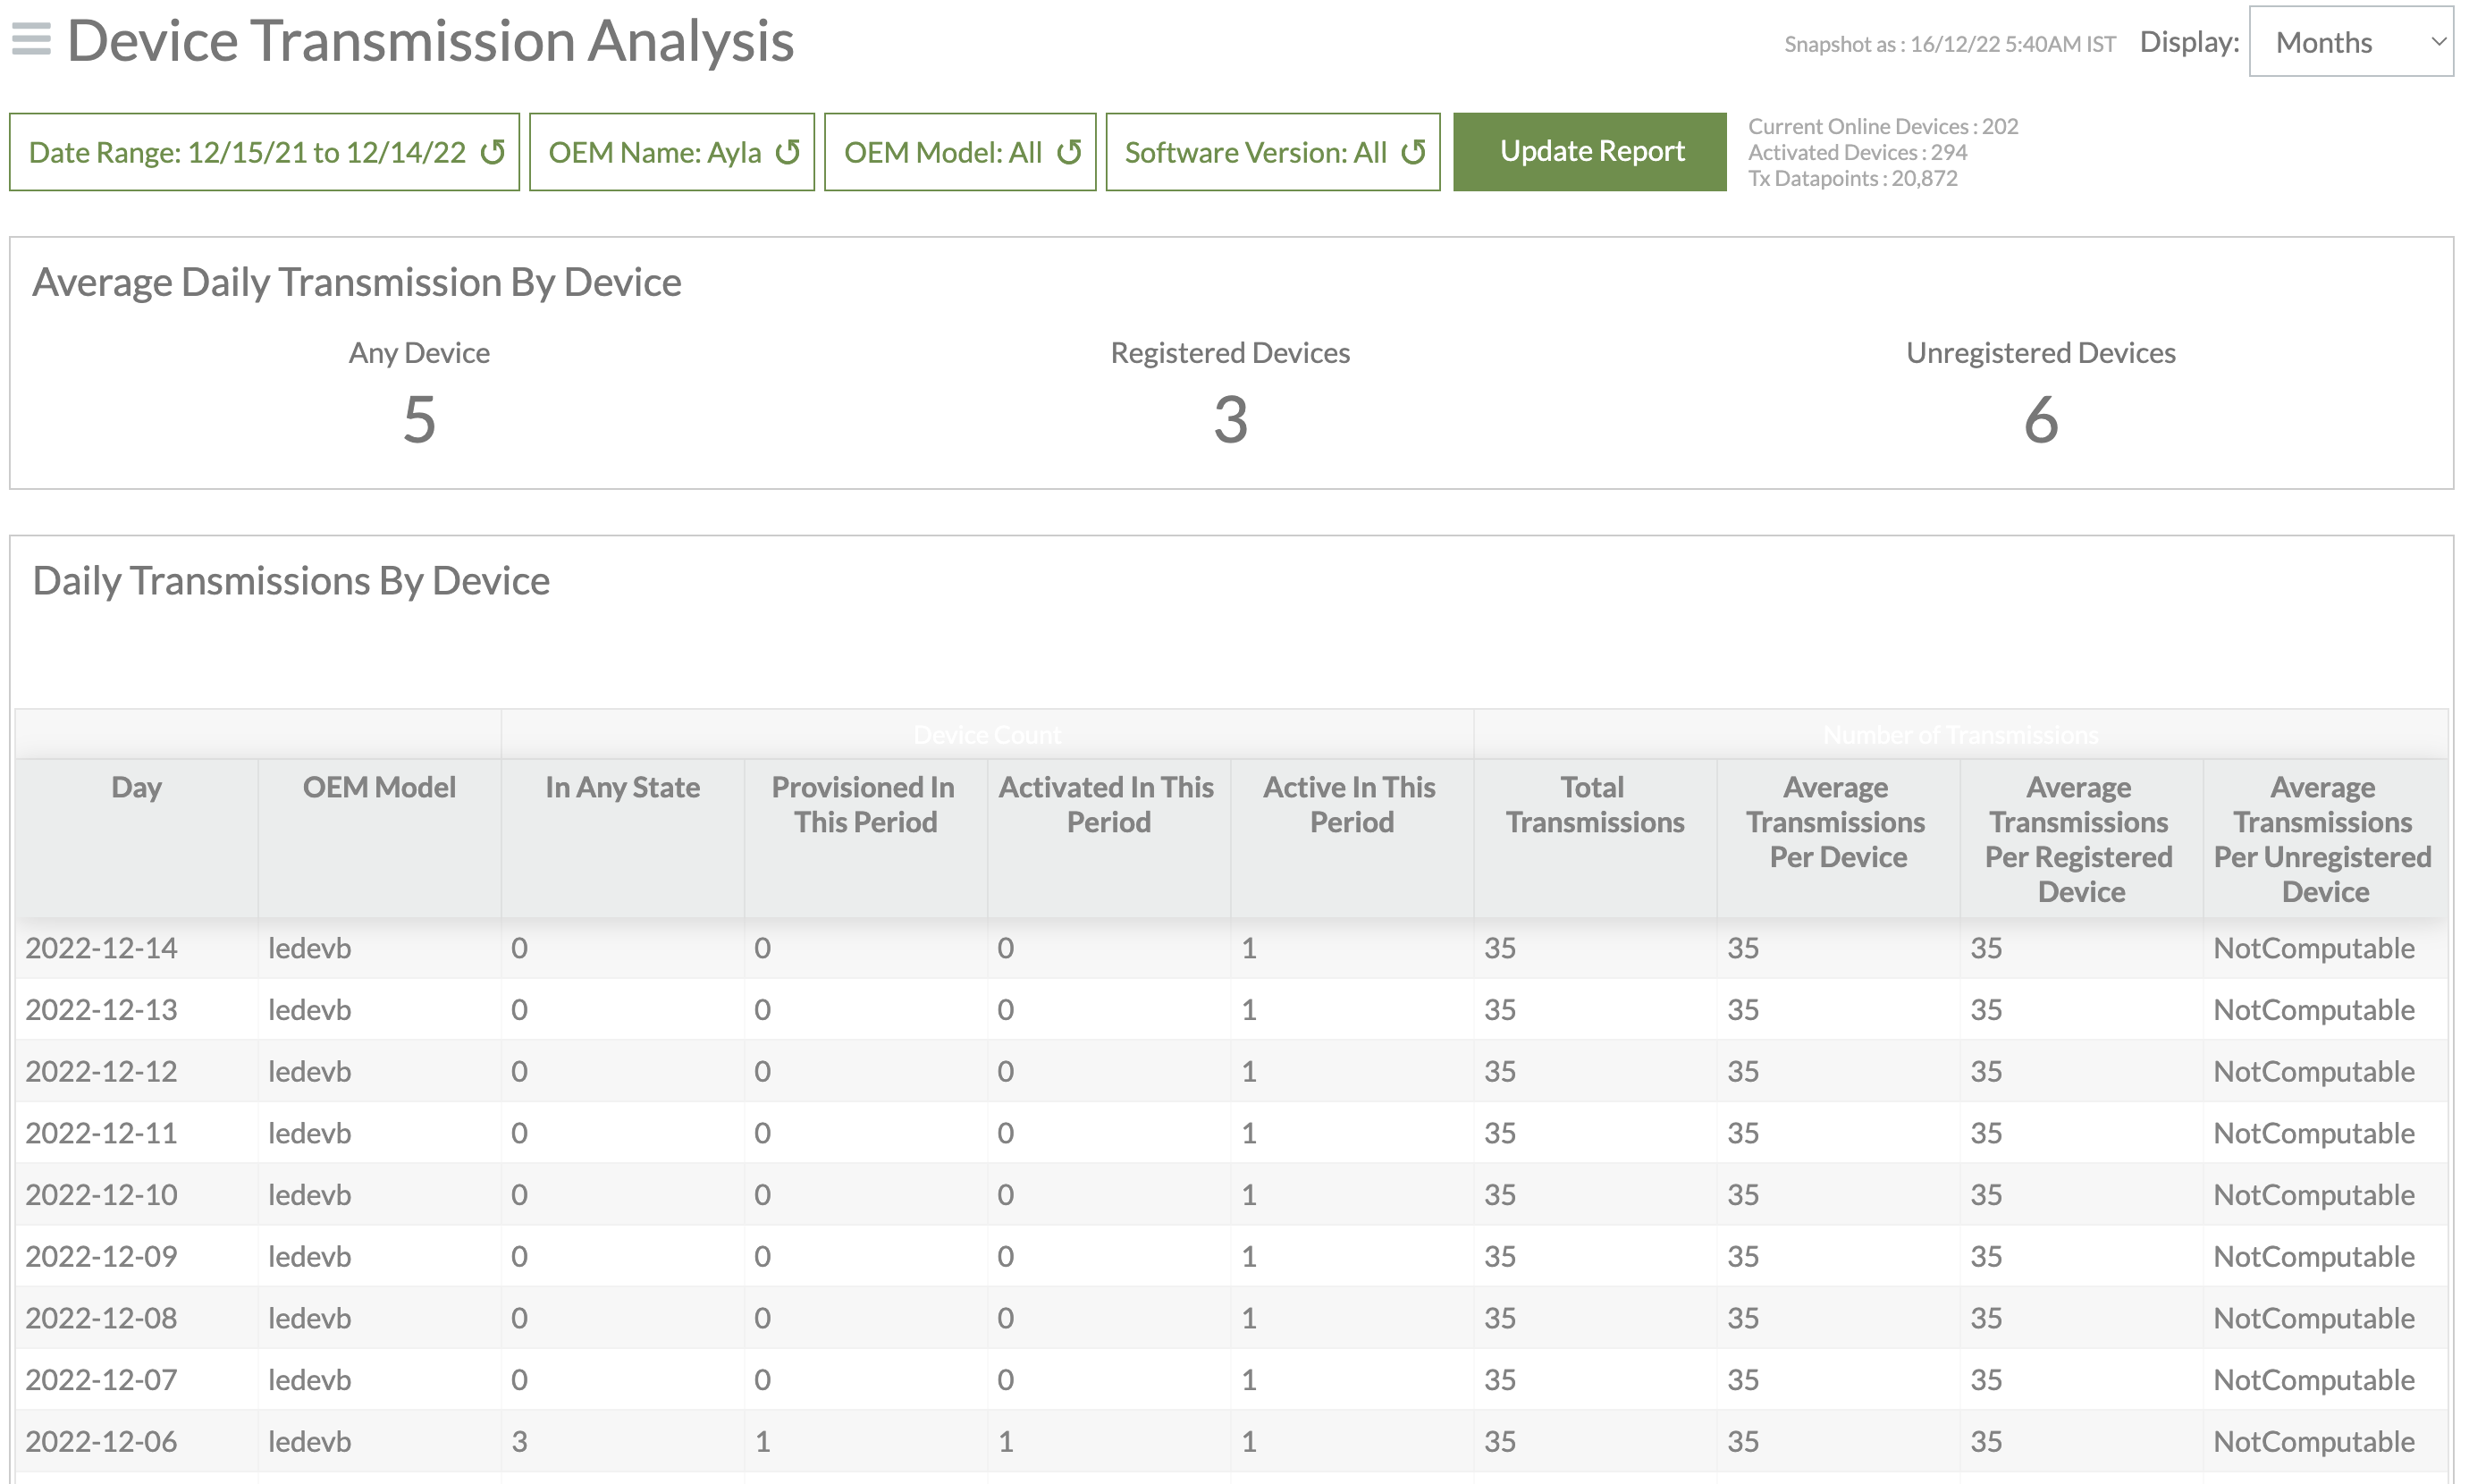Image resolution: width=2469 pixels, height=1484 pixels.
Task: Click the Active In This Period header
Action: point(1350,804)
